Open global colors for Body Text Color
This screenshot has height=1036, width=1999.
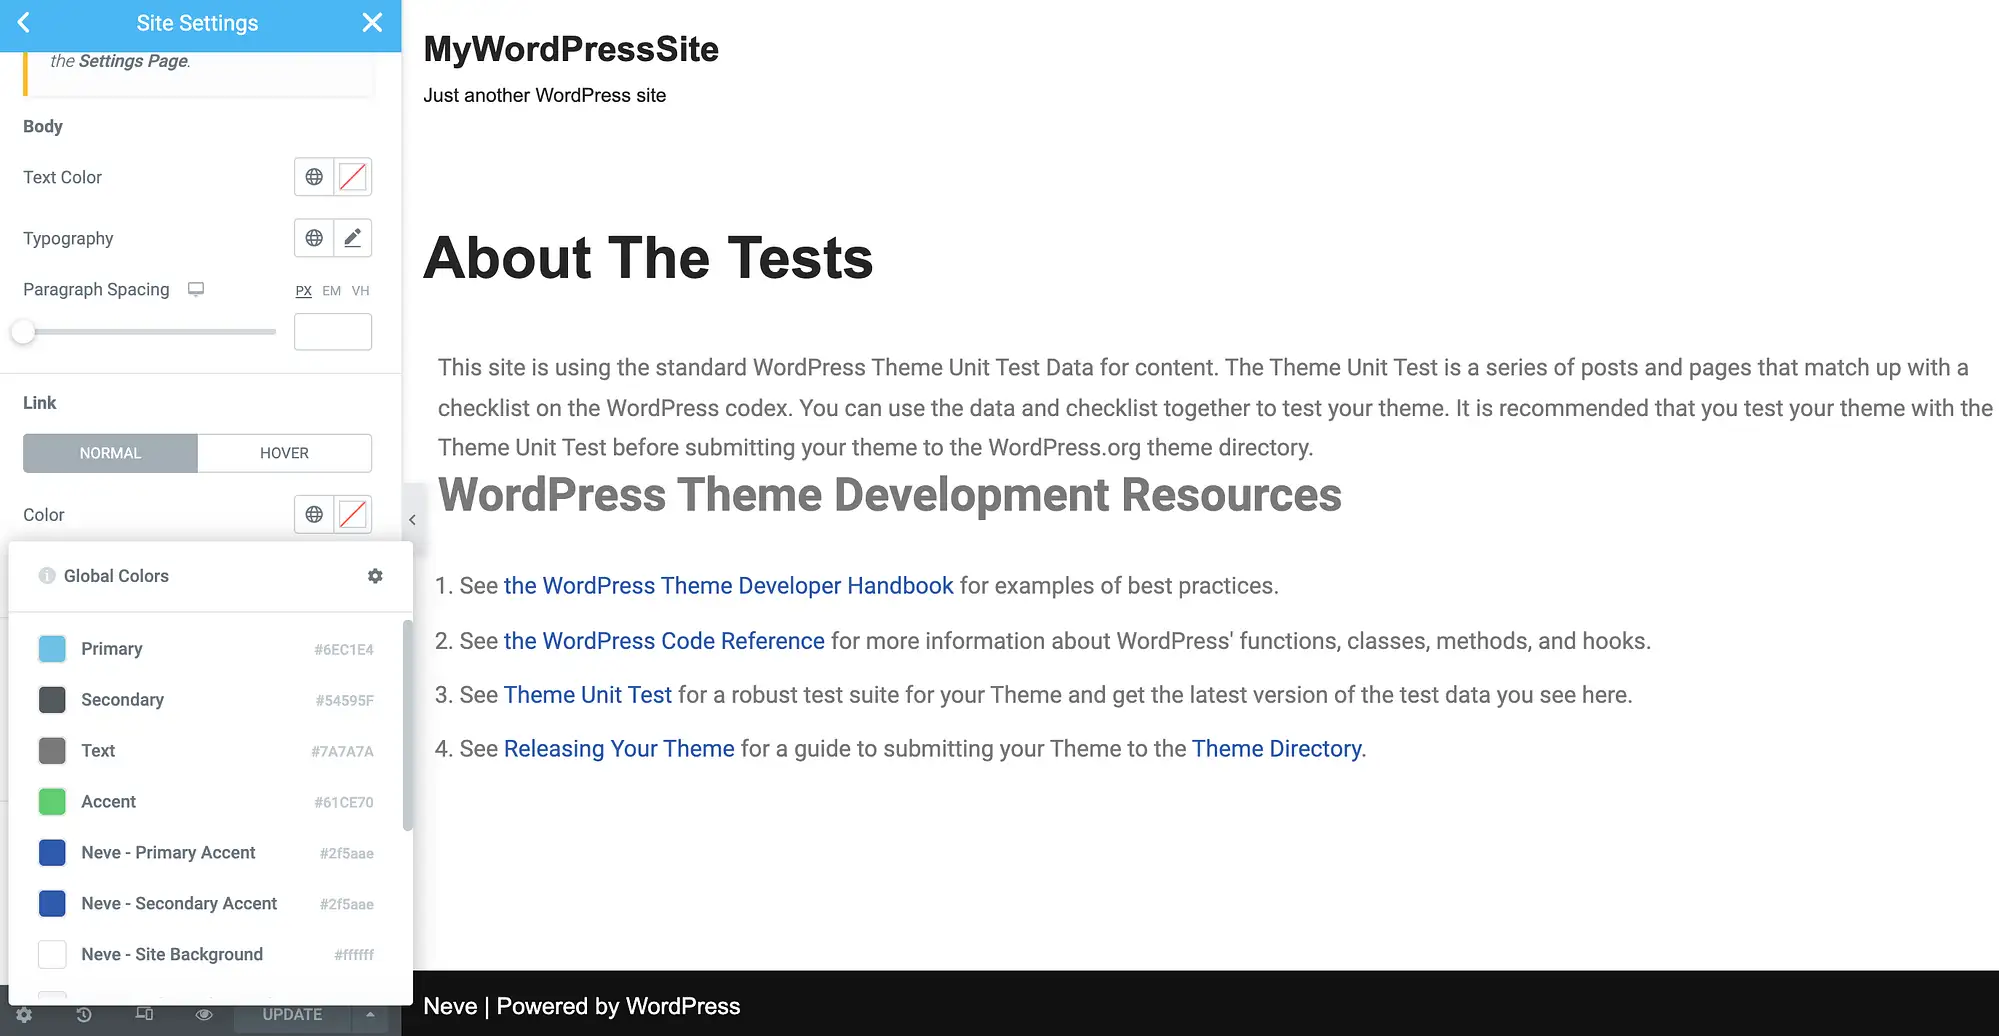coord(314,177)
